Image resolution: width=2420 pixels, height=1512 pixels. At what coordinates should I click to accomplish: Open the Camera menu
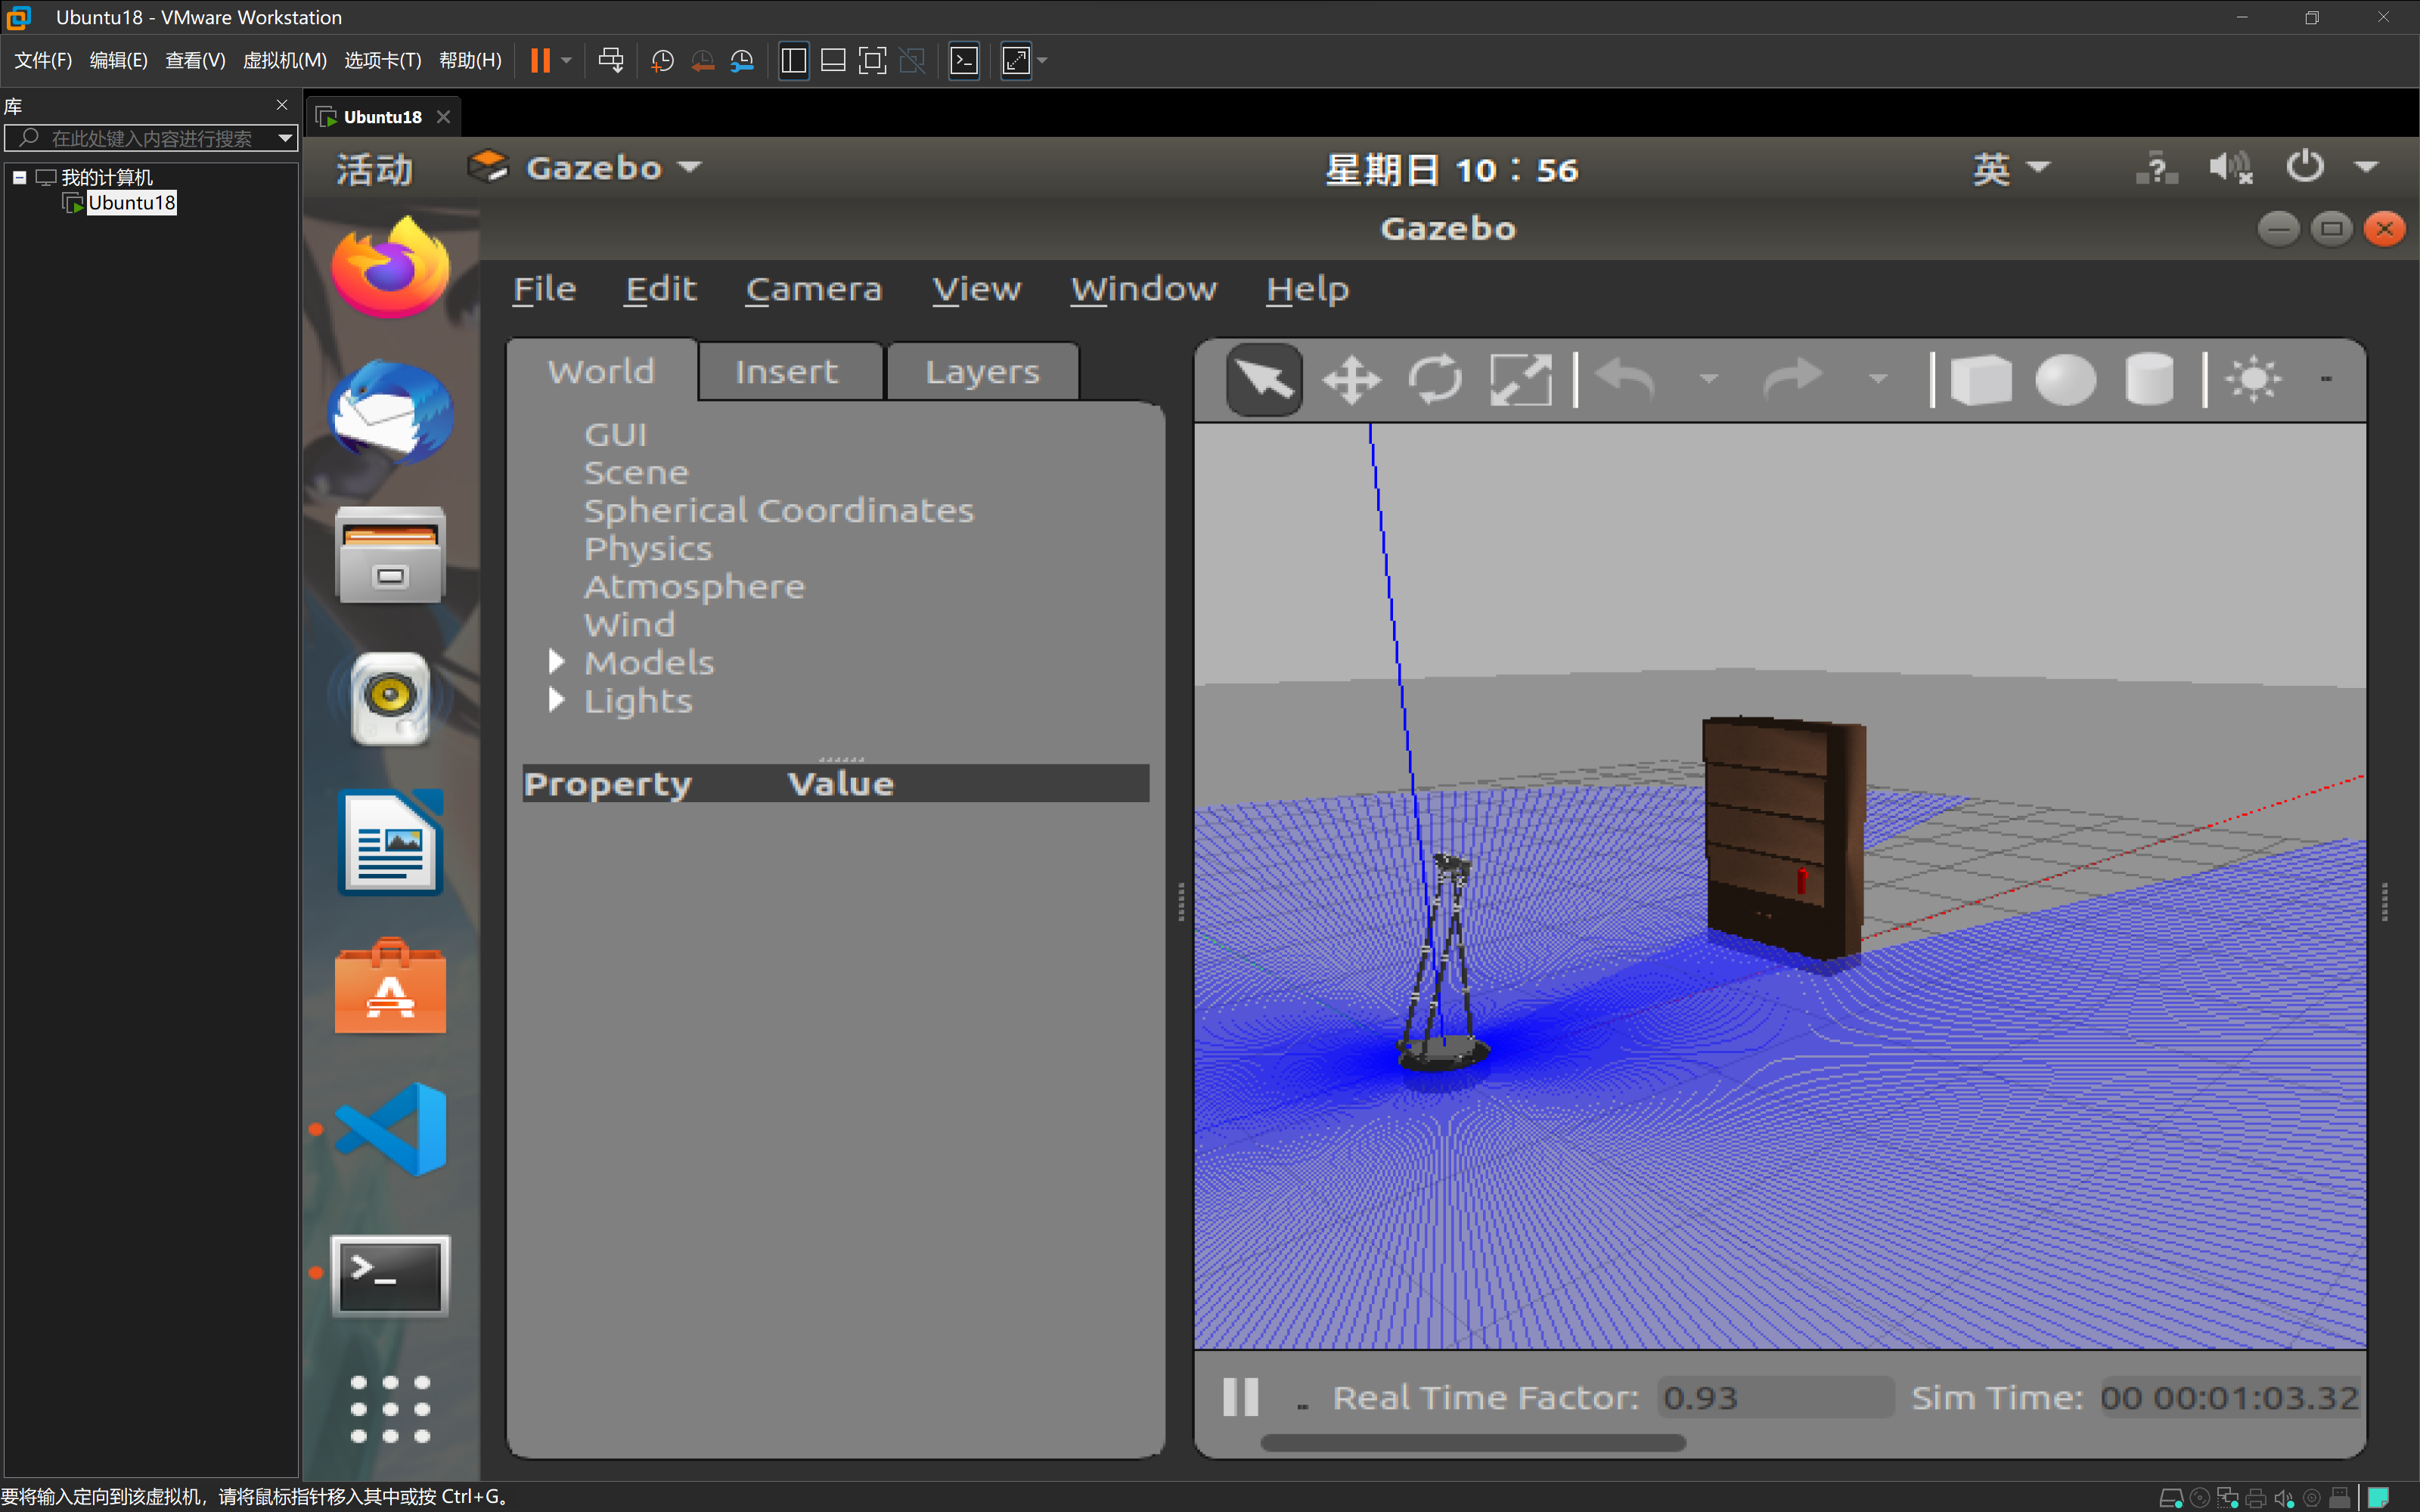tap(814, 289)
